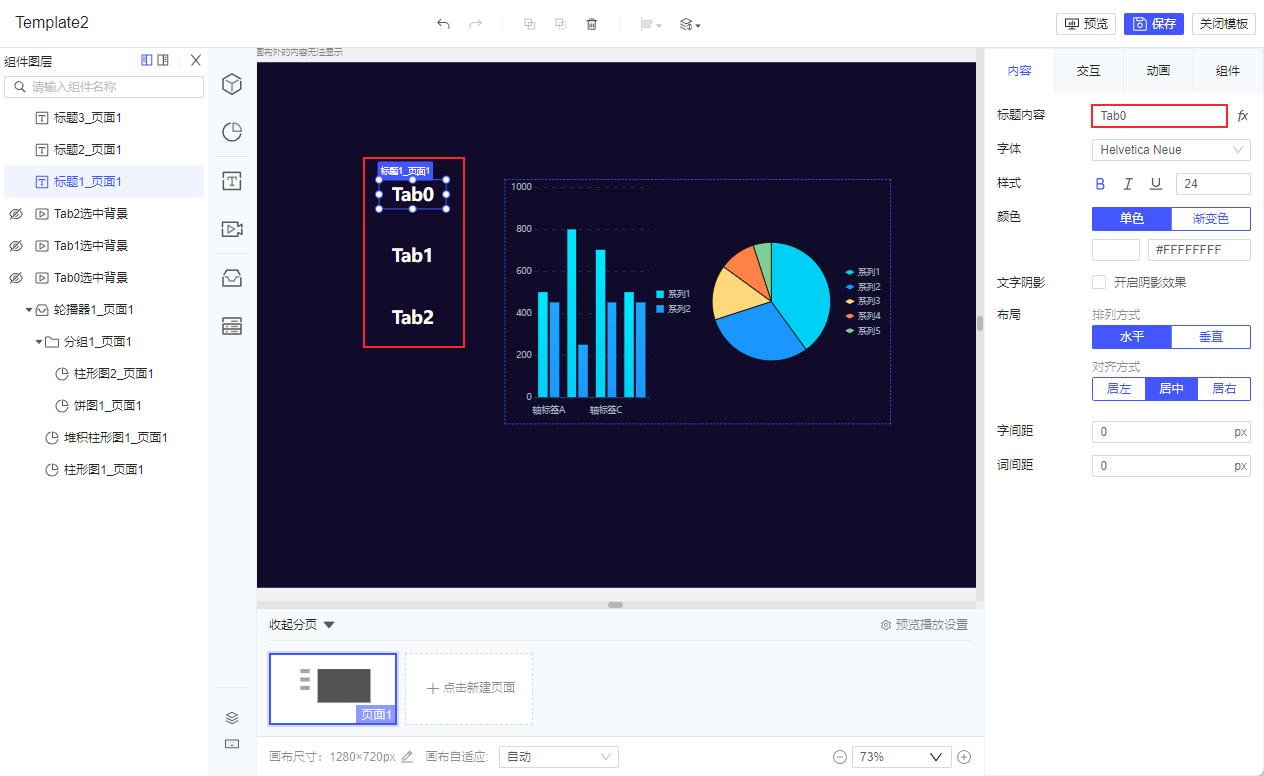The height and width of the screenshot is (776, 1264).
Task: Open the alignment dropdown in toolbar
Action: (x=653, y=24)
